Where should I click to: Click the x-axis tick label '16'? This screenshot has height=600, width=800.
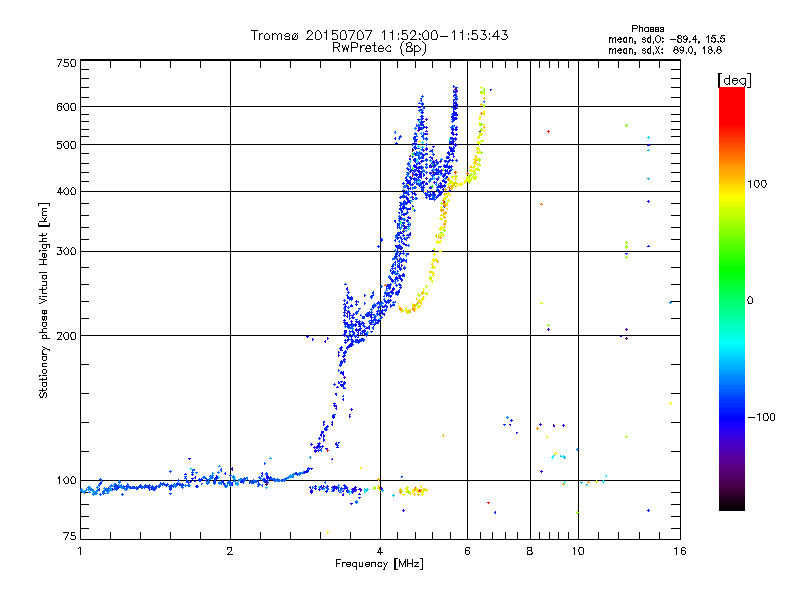click(x=680, y=551)
